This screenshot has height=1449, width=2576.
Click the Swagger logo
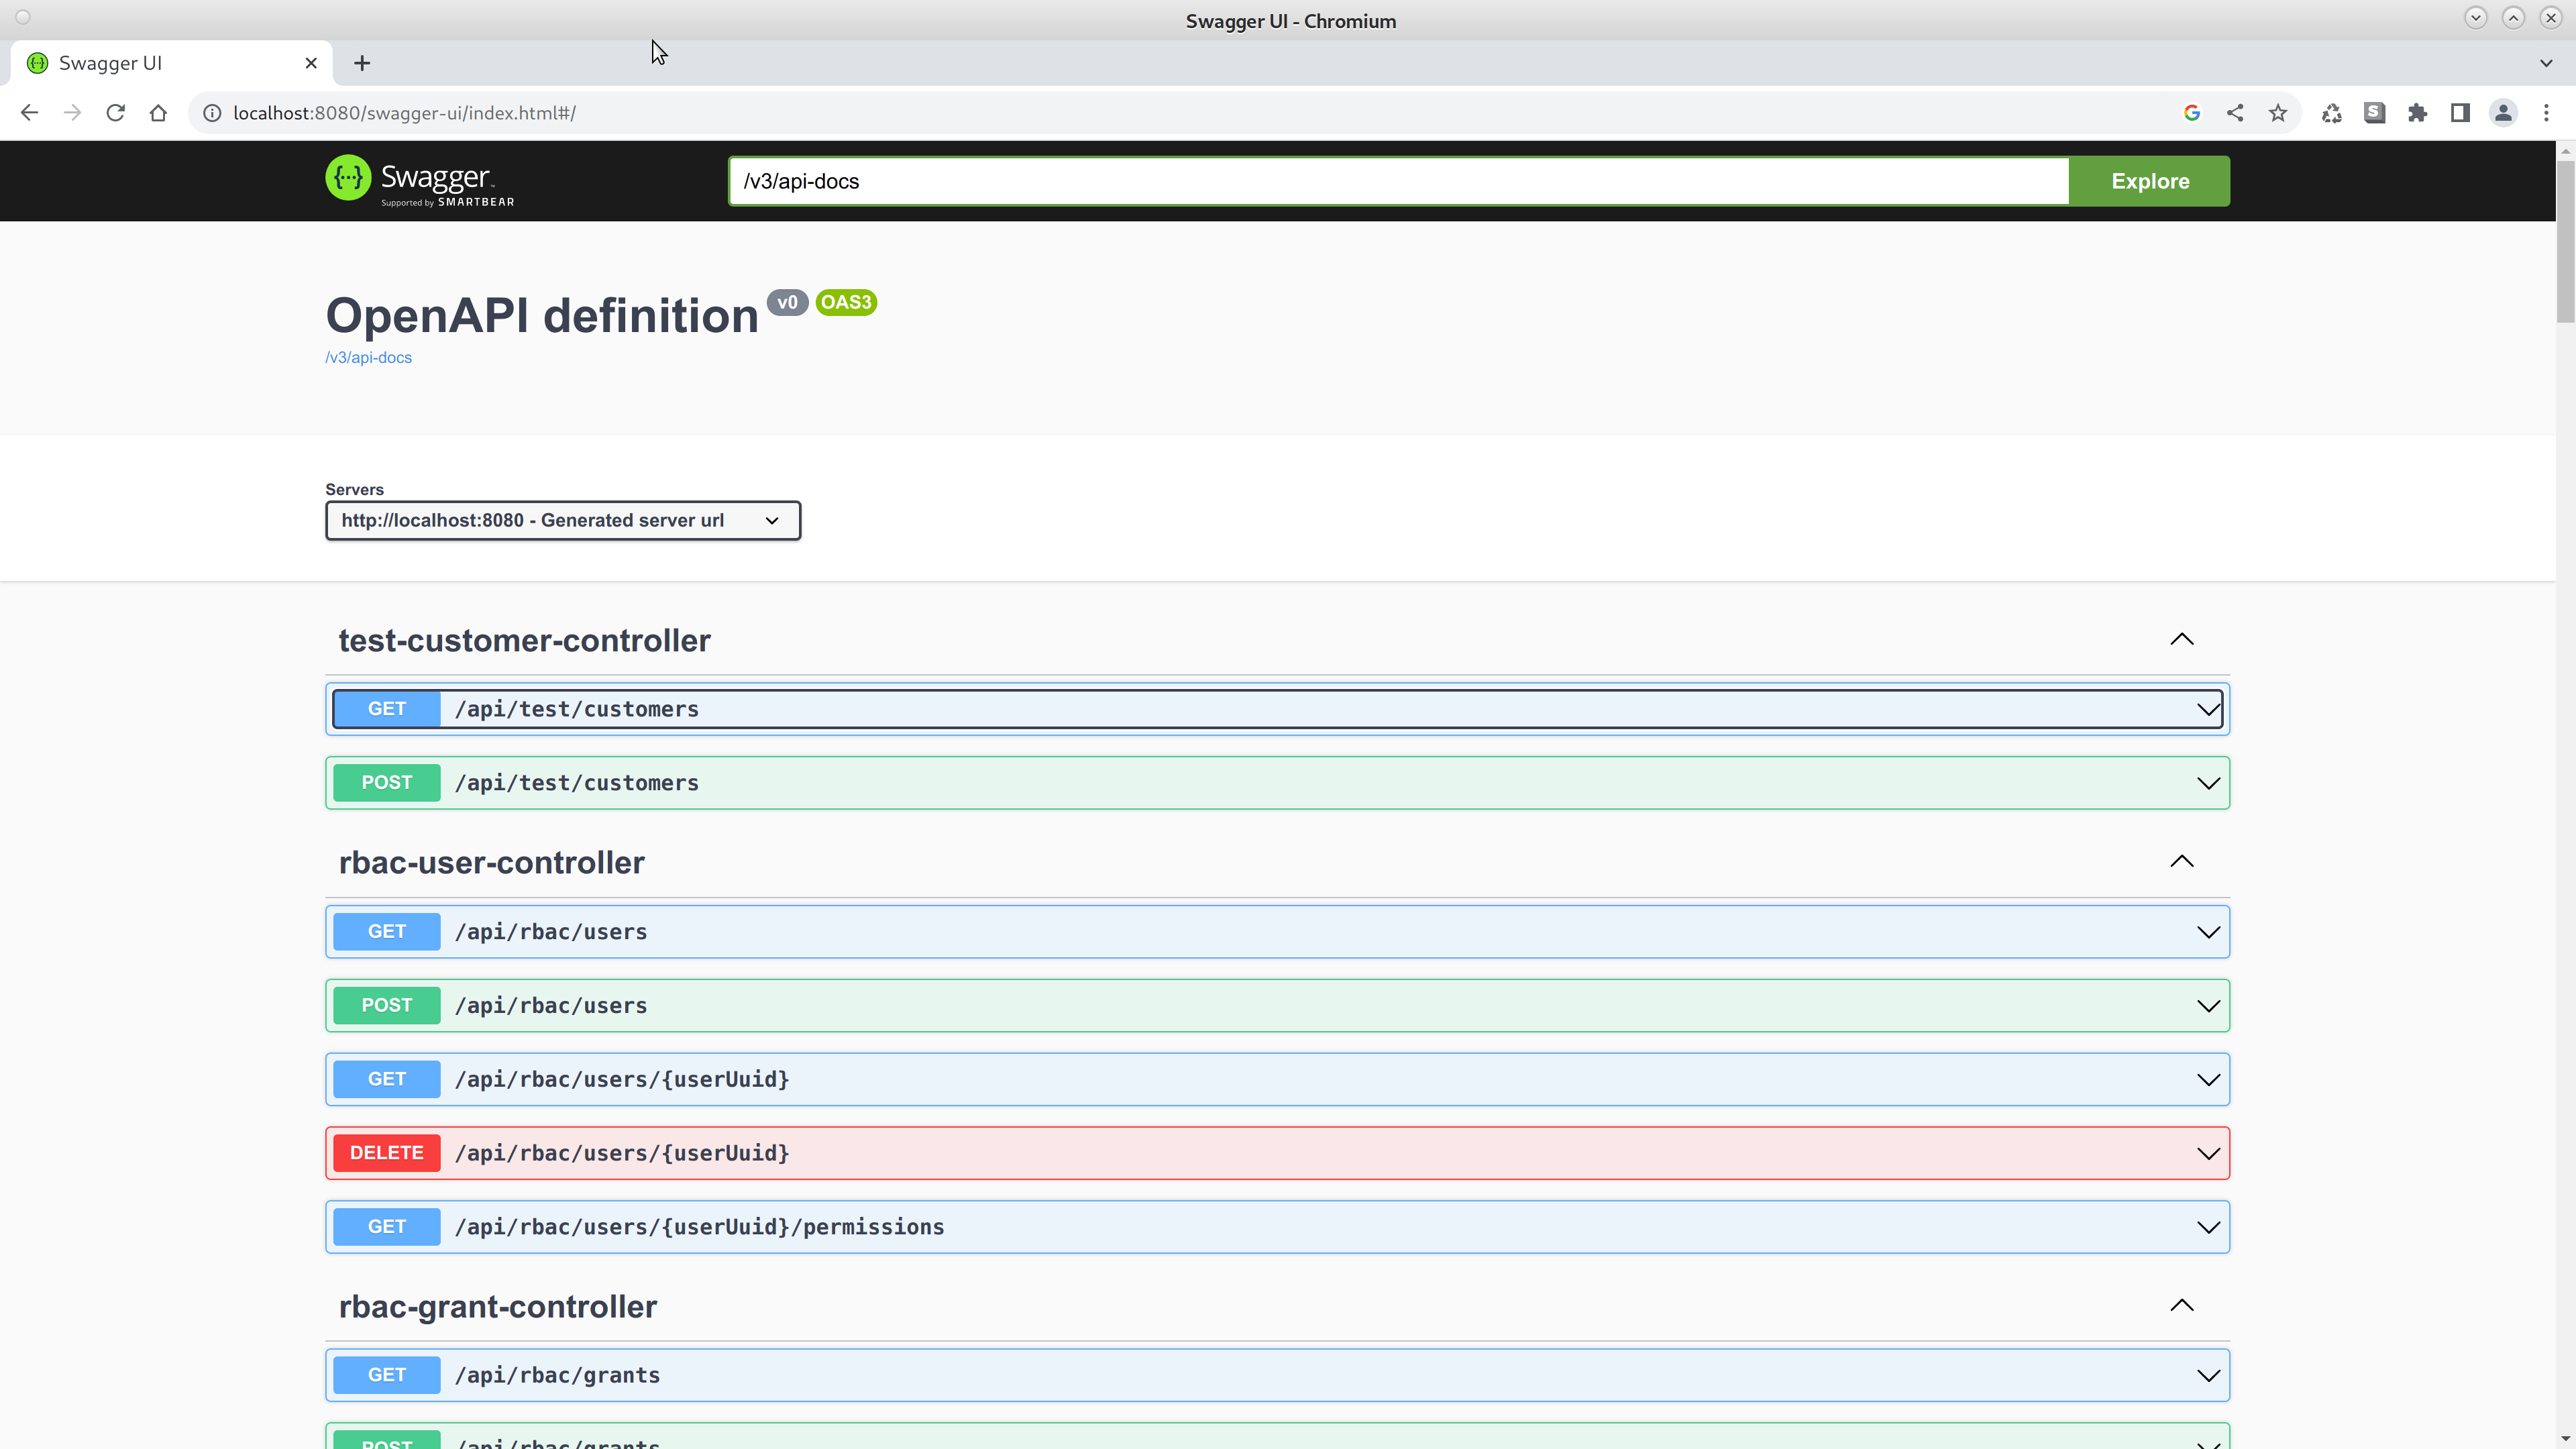coord(420,180)
